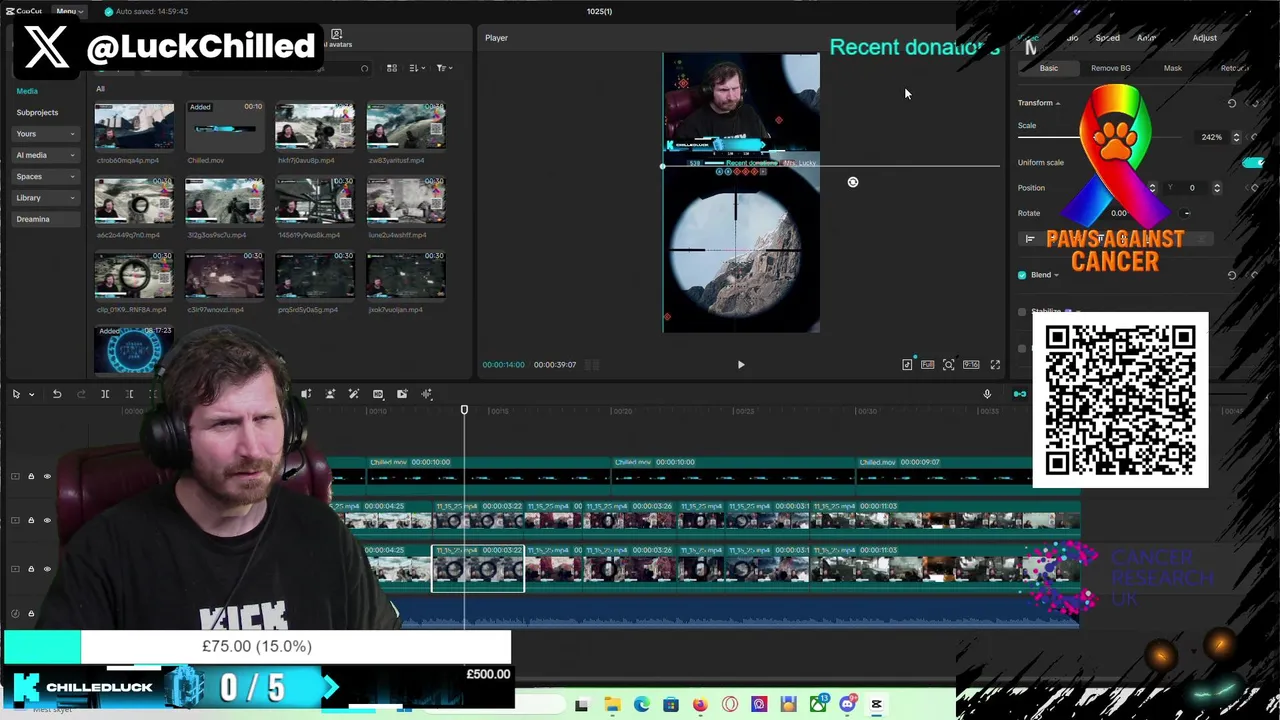The width and height of the screenshot is (1280, 720).
Task: Click the magic wand enhance icon
Action: tap(354, 394)
